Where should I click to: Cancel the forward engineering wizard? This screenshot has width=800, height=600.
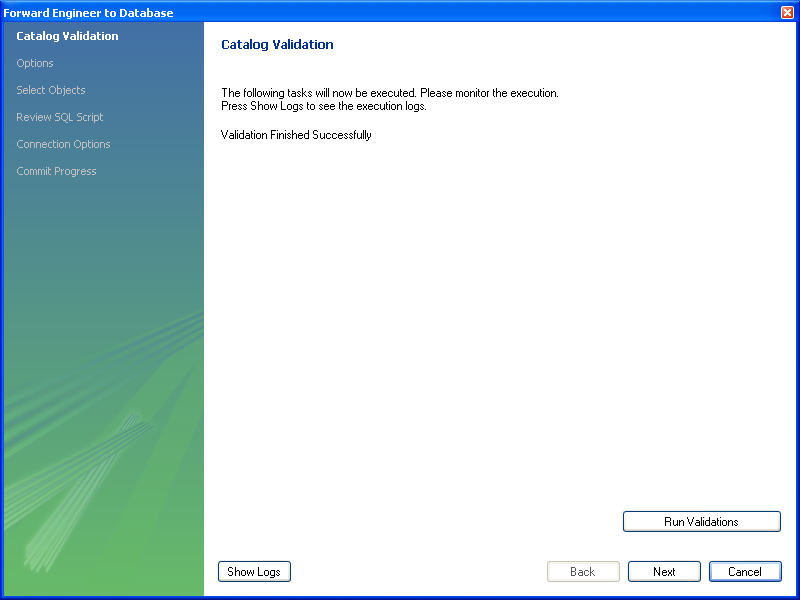pyautogui.click(x=745, y=571)
